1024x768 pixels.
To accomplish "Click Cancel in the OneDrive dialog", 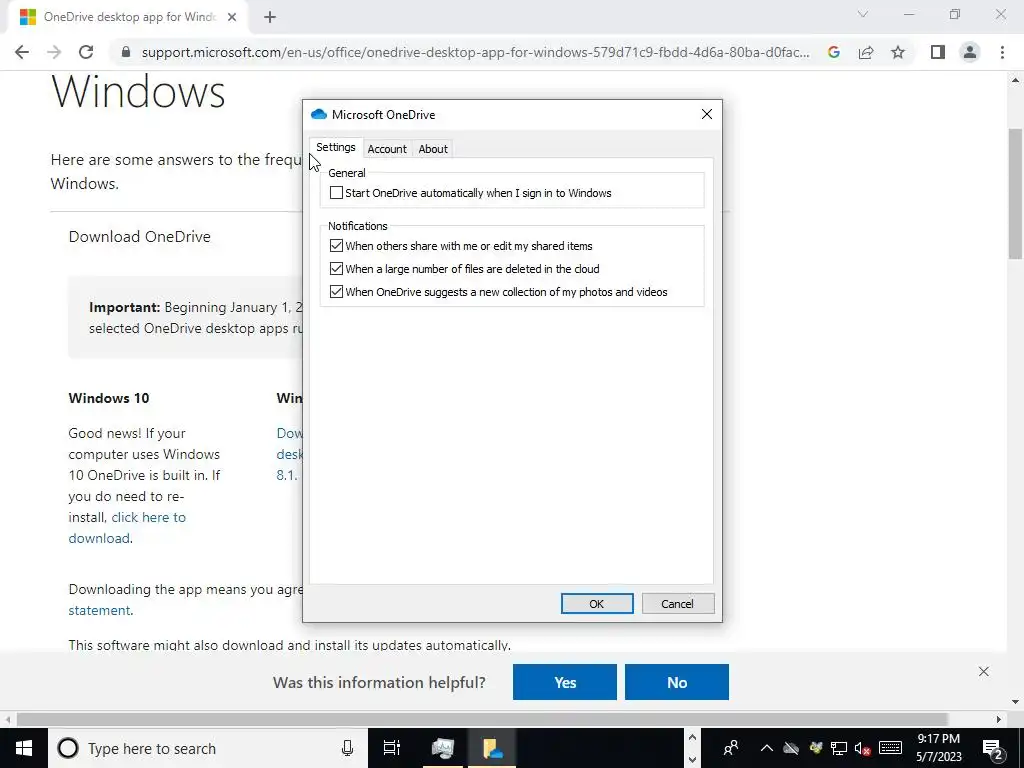I will click(x=677, y=603).
